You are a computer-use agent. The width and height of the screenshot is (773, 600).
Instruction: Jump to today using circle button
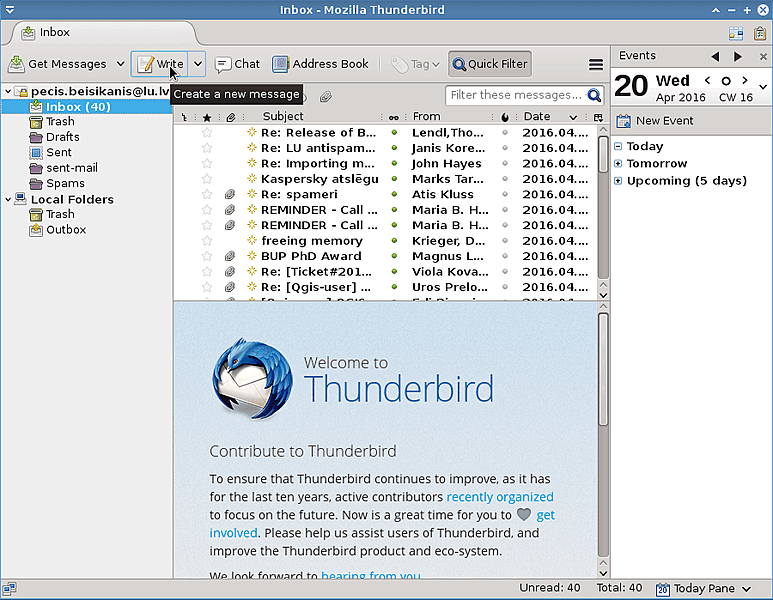(726, 81)
